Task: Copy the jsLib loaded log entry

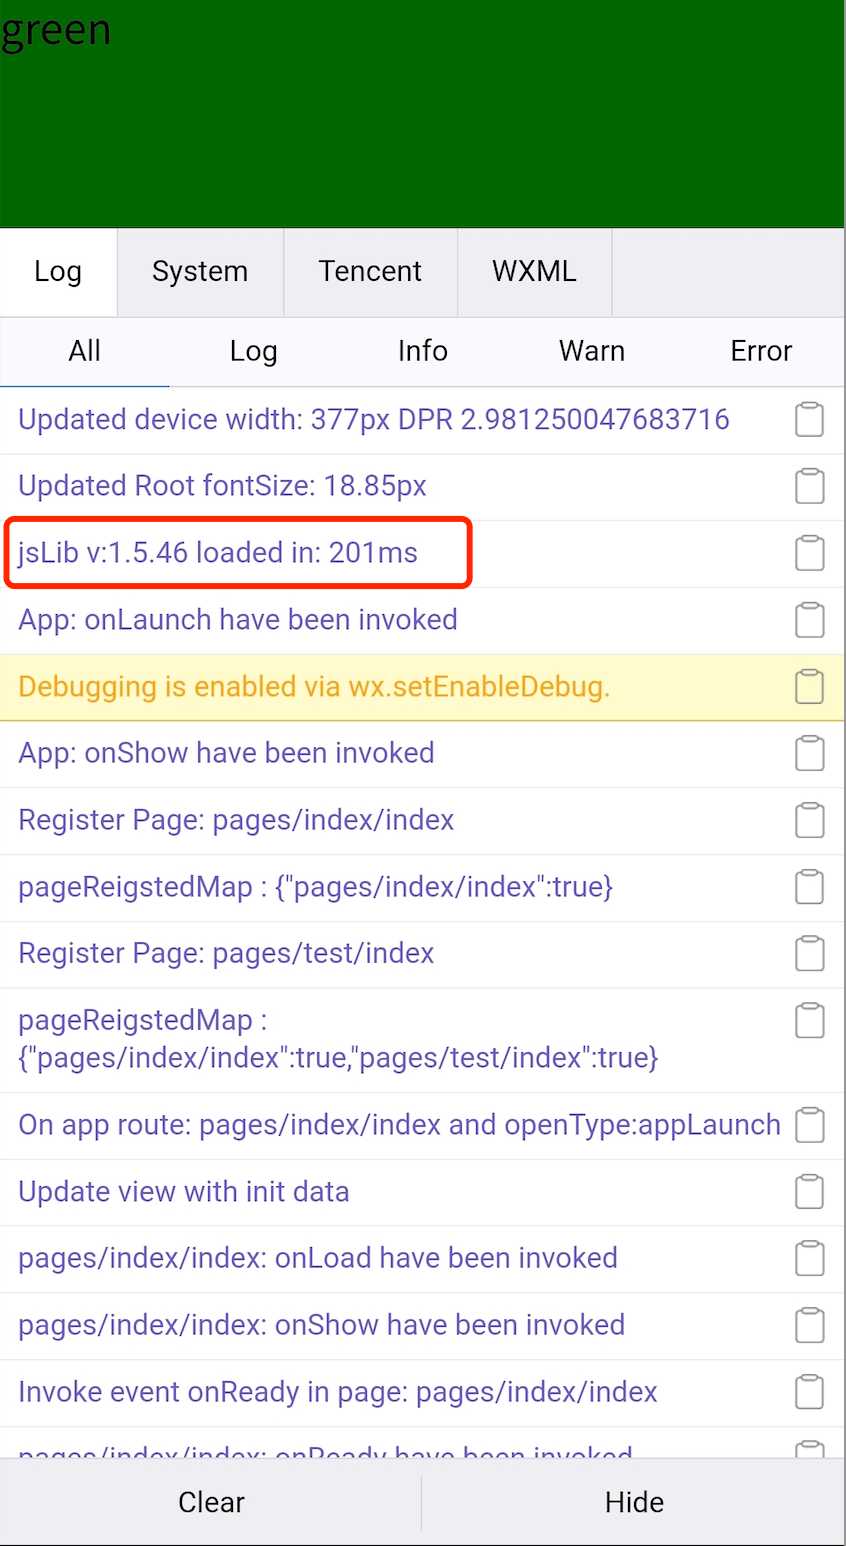Action: (x=809, y=553)
